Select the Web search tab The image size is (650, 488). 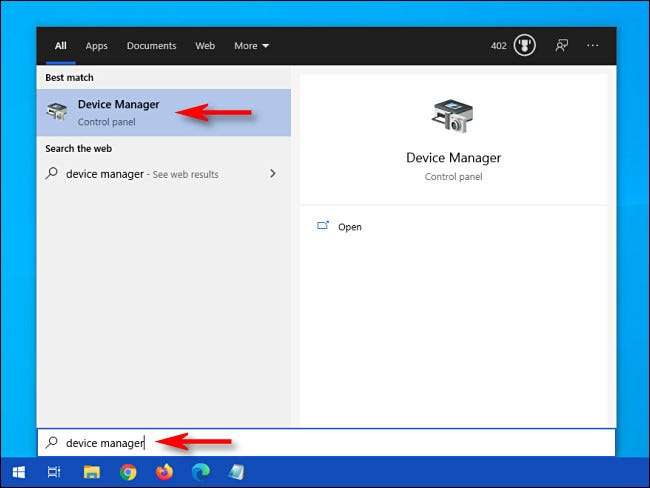(205, 46)
